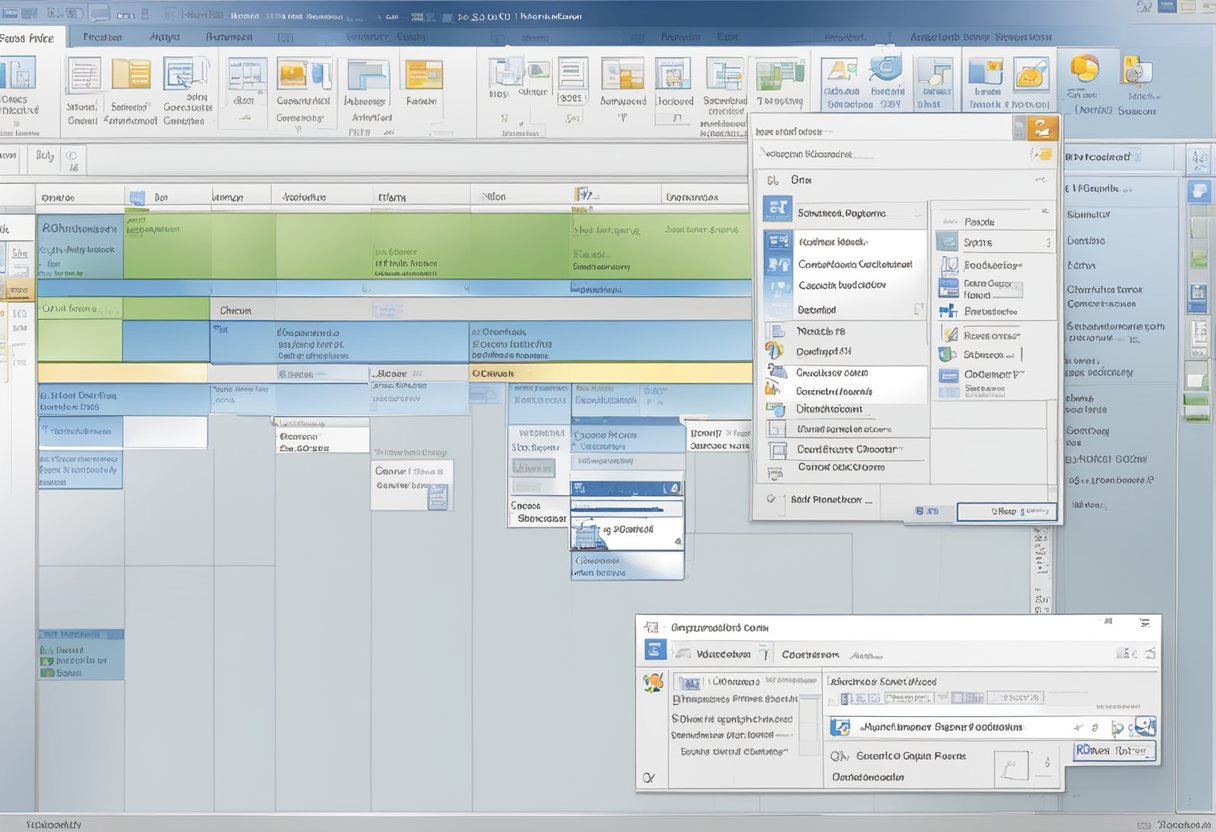Toggle the small checkbox beside the dialog's fifth list row
The width and height of the screenshot is (1216, 832).
pos(919,310)
